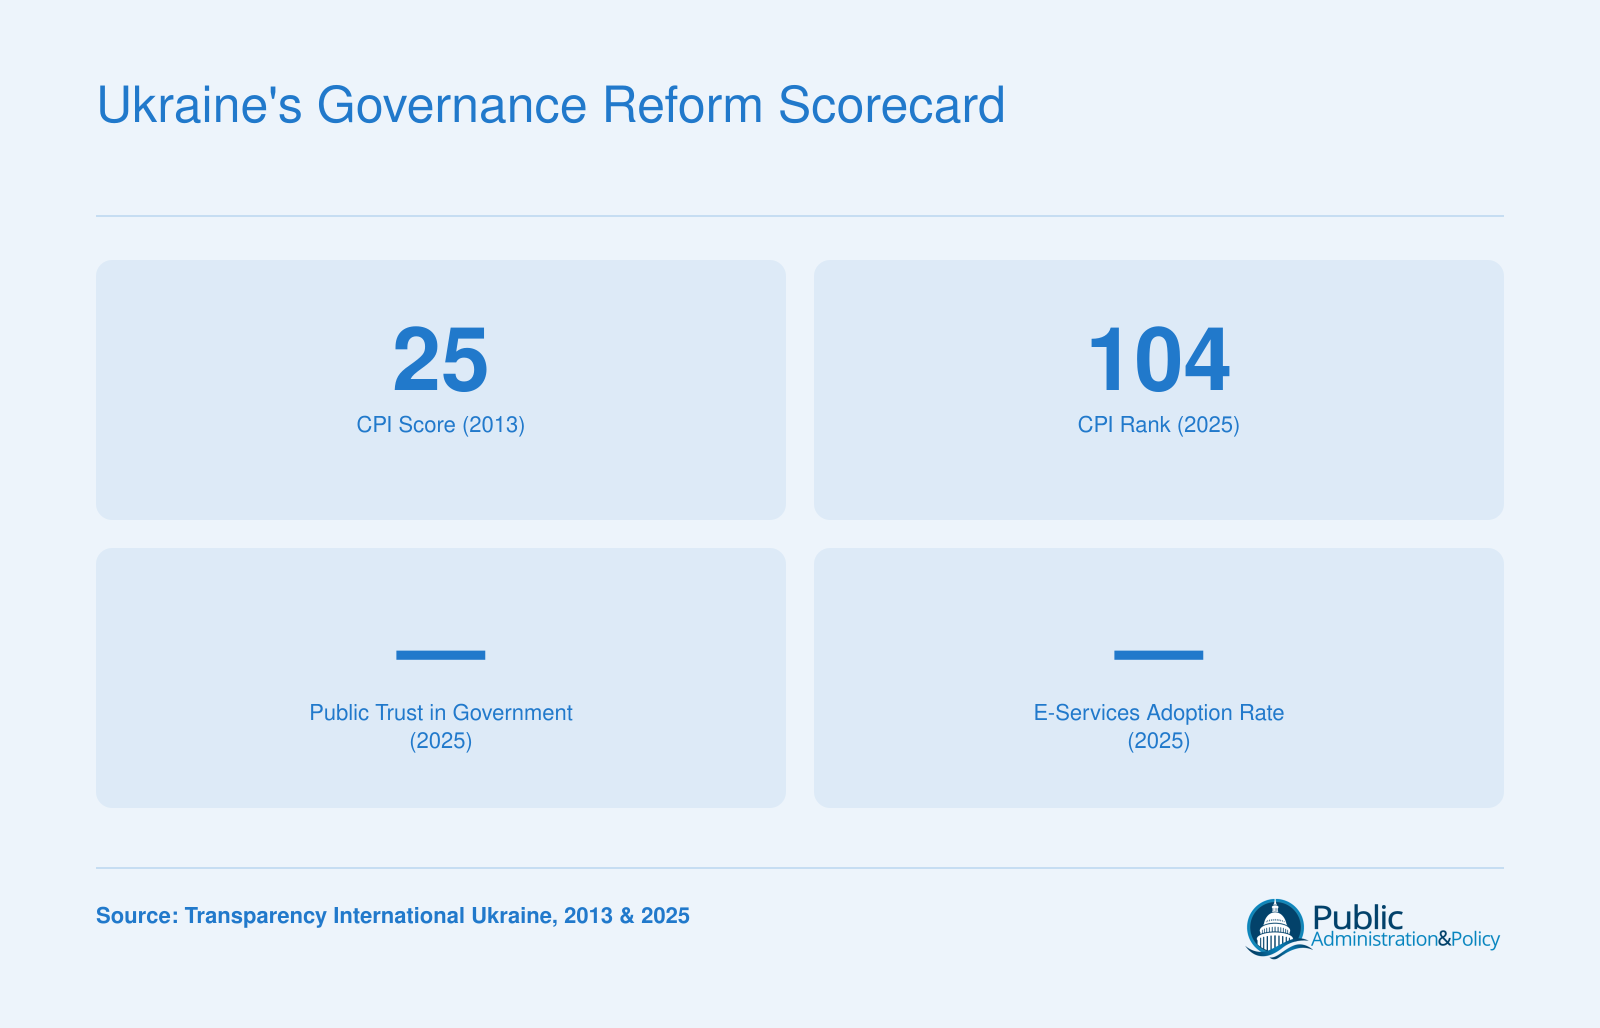The image size is (1600, 1028).
Task: Click the Public Trust in Government label
Action: tap(441, 726)
